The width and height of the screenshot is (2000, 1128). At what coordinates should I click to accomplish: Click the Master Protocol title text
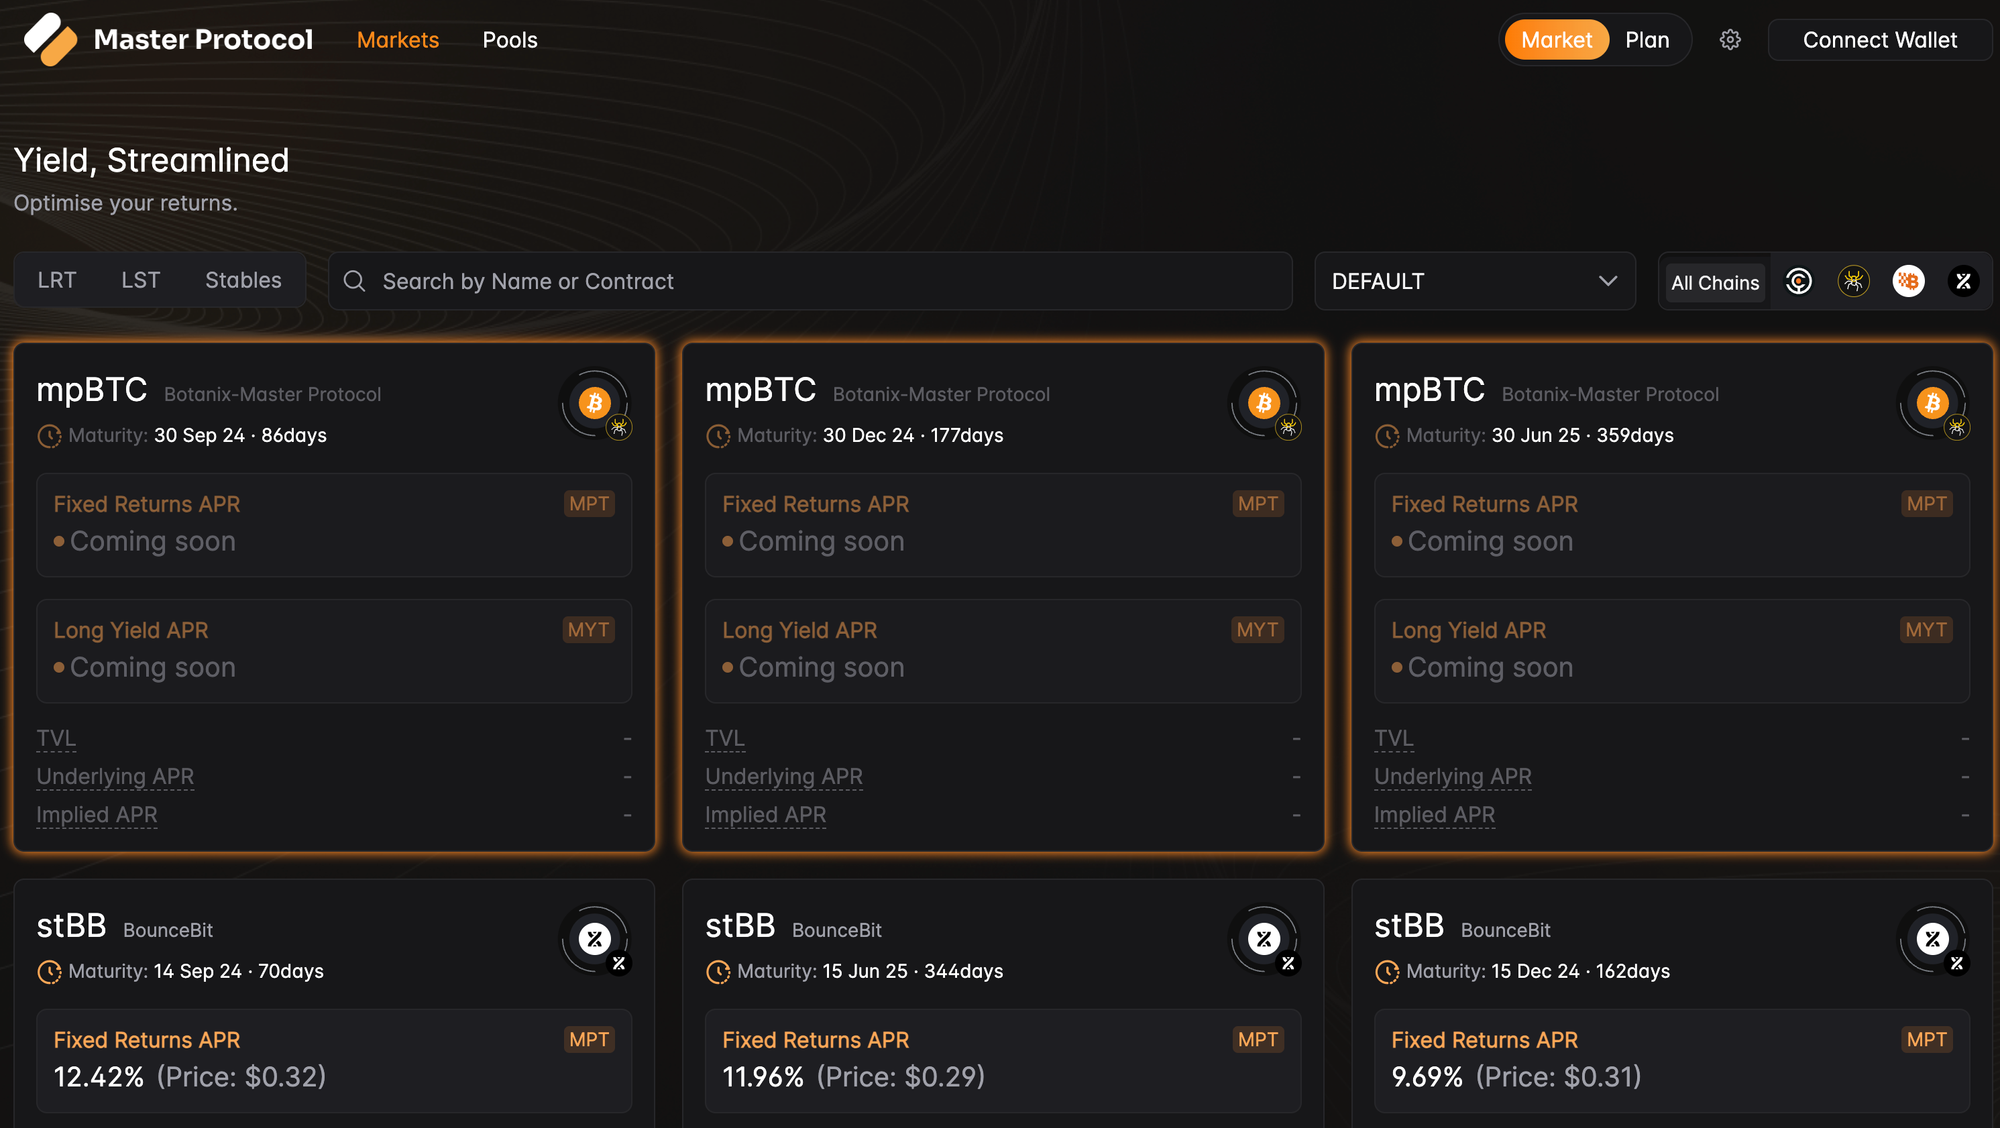click(203, 39)
